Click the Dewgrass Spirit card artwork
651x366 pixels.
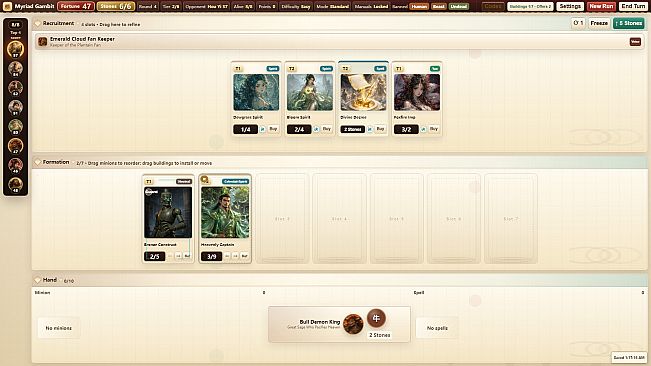(256, 92)
